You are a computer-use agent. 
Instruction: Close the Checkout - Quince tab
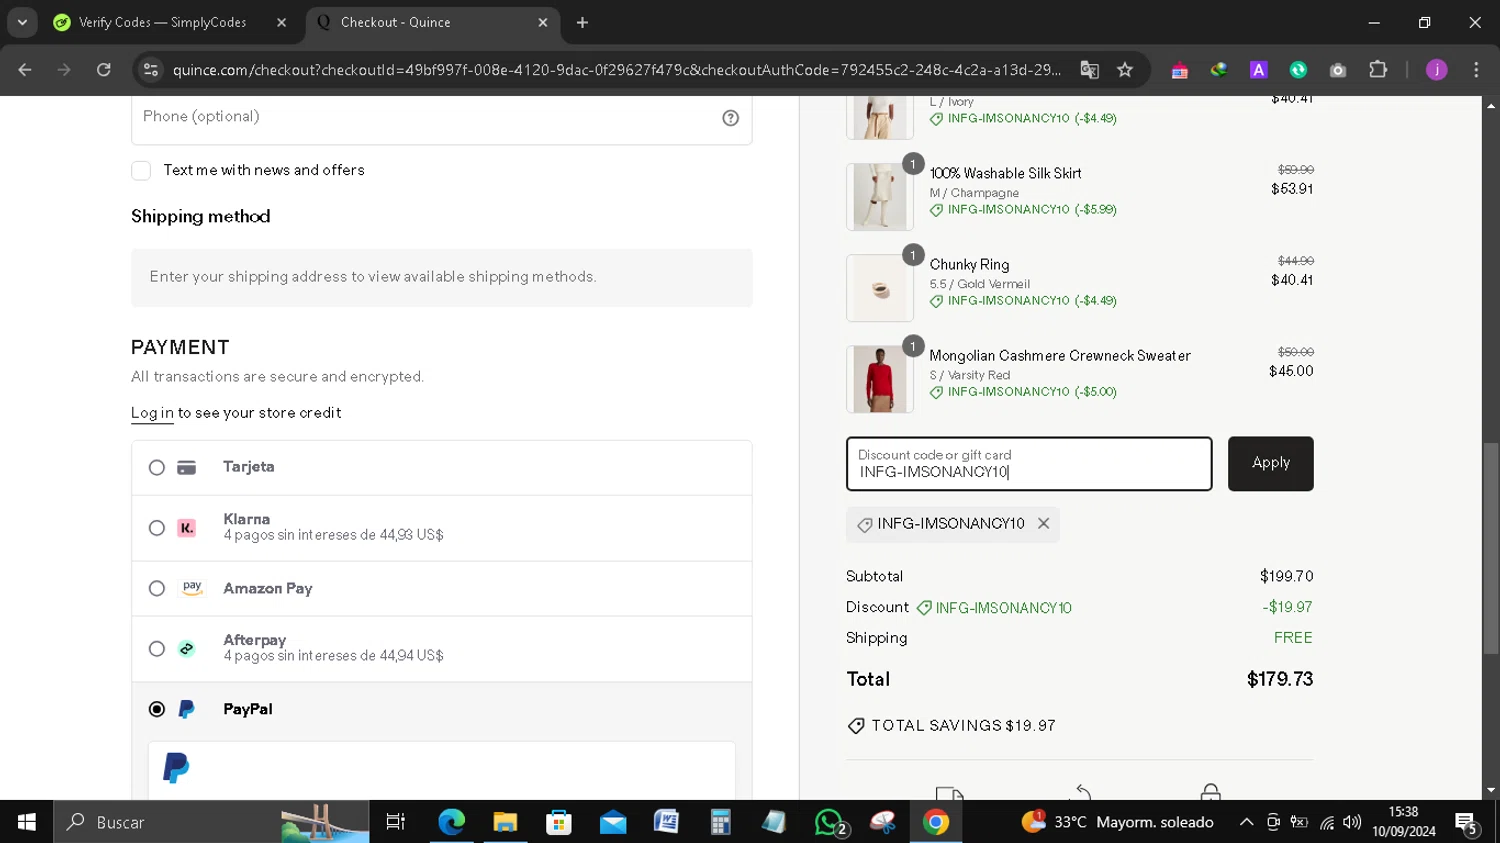coord(543,22)
